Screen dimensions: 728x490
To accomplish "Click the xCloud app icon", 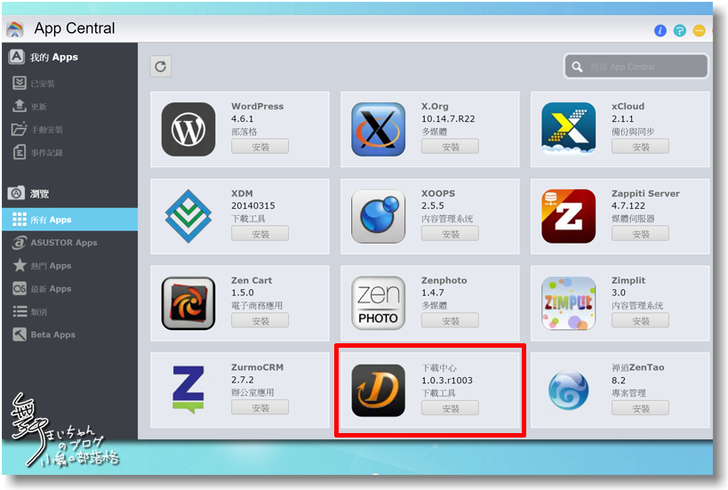I will 569,128.
